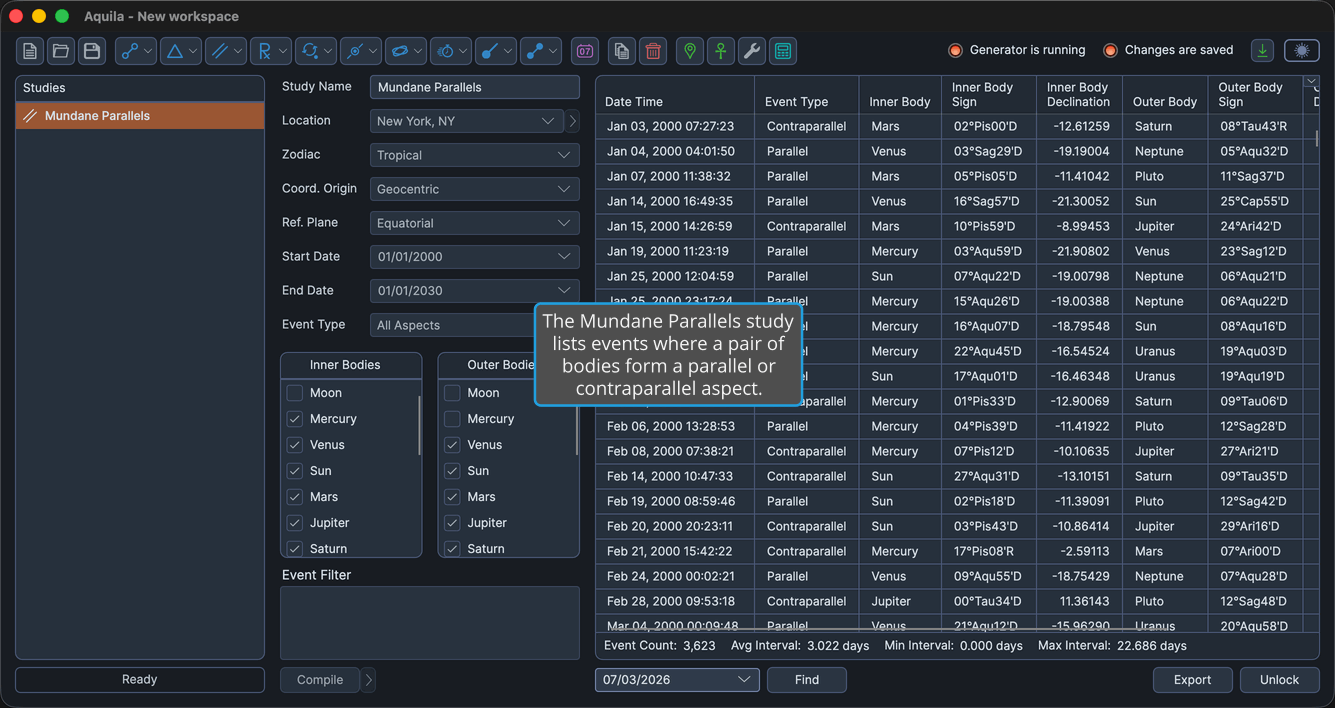Image resolution: width=1335 pixels, height=708 pixels.
Task: Check Mercury in Outer Bodies list
Action: [452, 419]
